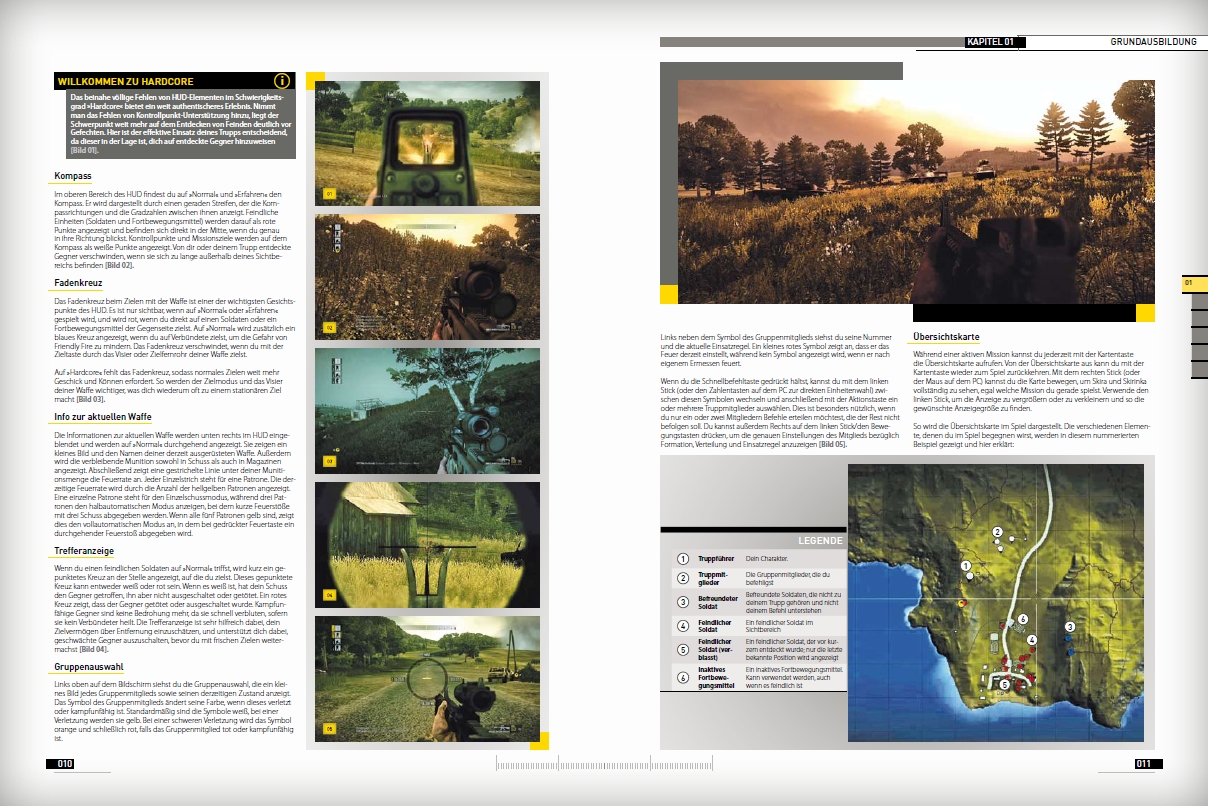Select the yellow '01' side tab
Viewport: 1208px width, 806px height.
coord(1194,284)
